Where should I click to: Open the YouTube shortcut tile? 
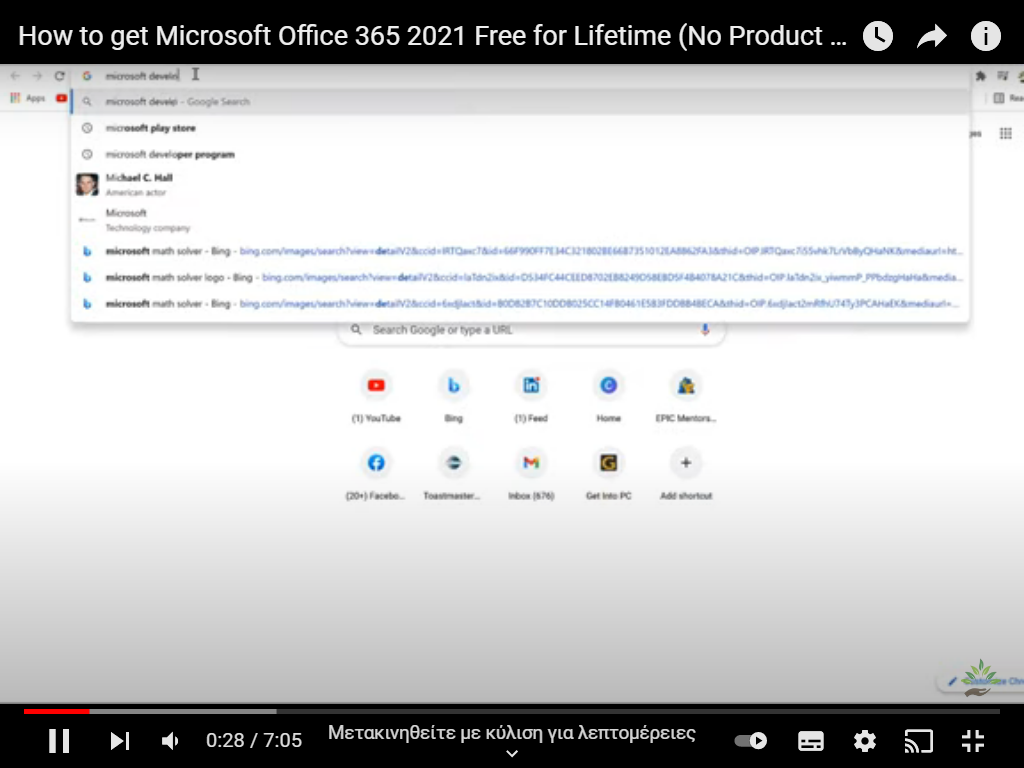click(x=376, y=395)
